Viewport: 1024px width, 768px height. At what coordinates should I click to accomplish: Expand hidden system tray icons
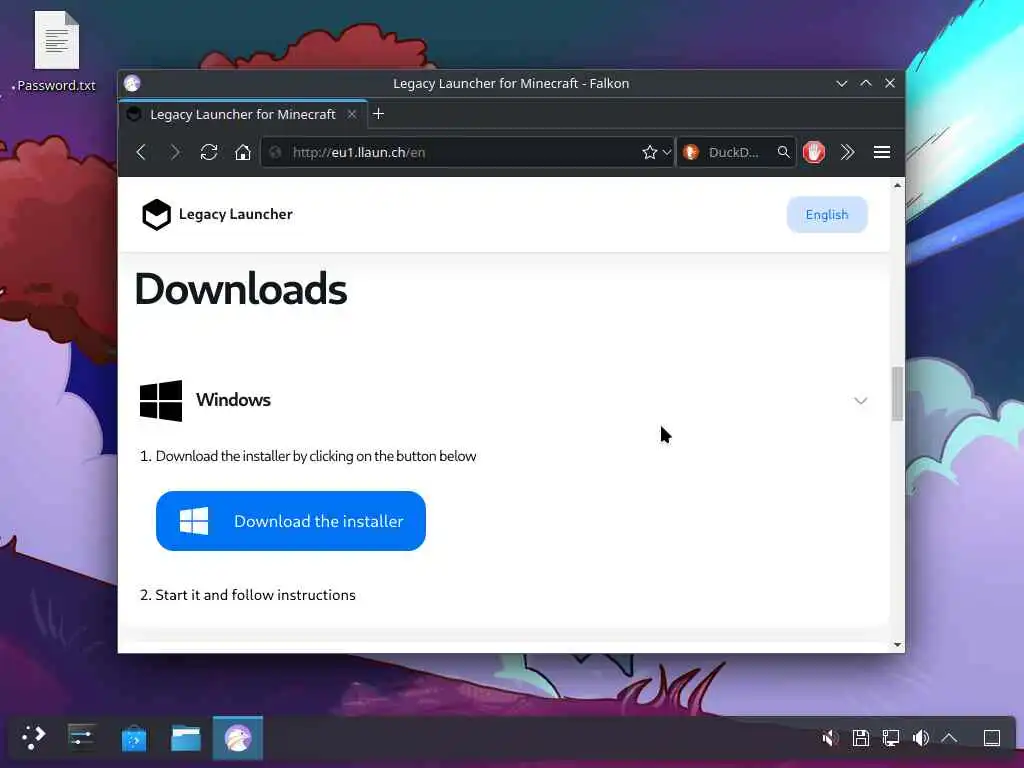point(950,738)
